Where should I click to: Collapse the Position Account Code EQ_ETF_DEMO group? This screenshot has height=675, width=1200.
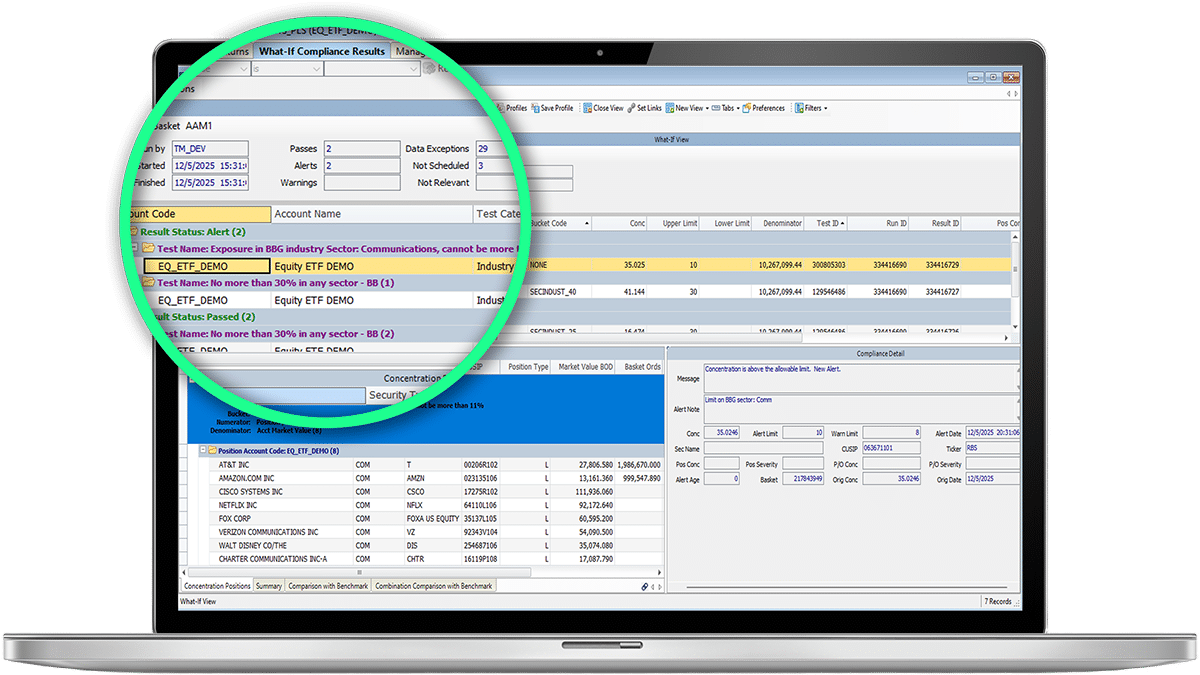click(203, 451)
